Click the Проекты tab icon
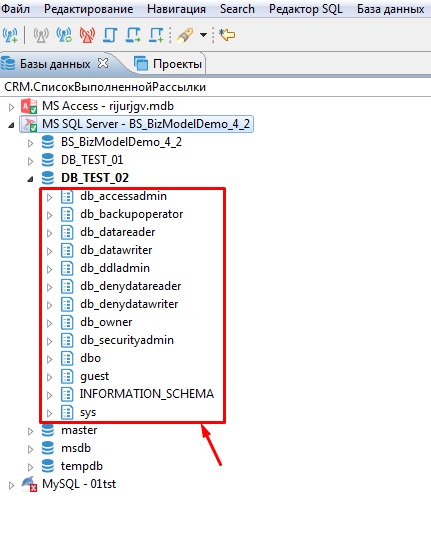Screen dimensions: 431x553 (x=141, y=64)
